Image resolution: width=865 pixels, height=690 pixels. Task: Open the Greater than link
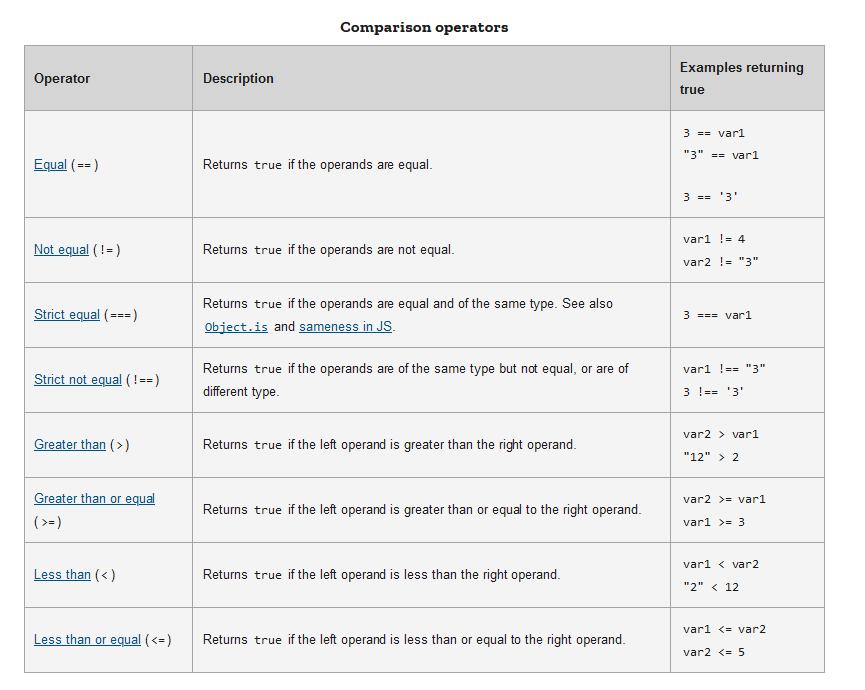coord(70,445)
